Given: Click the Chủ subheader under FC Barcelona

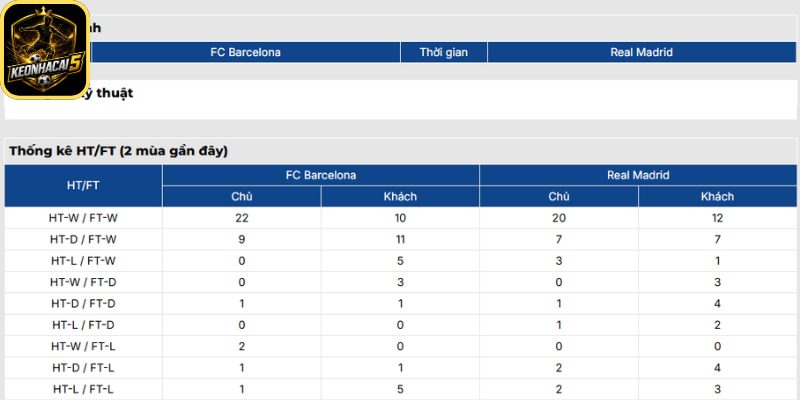Looking at the screenshot, I should tap(242, 196).
